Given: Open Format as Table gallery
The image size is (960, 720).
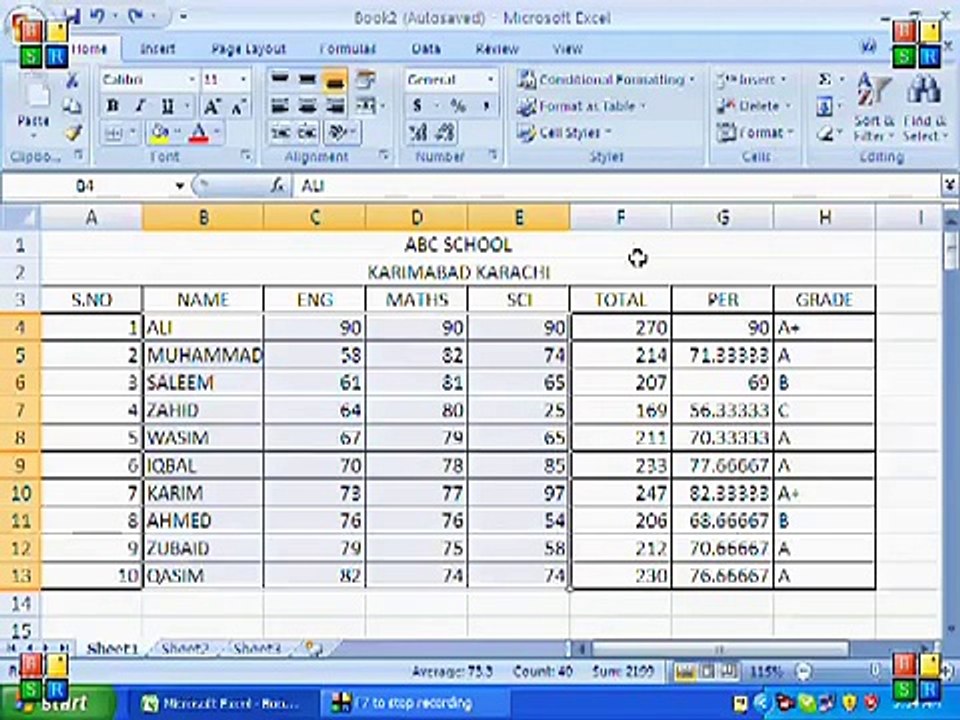Looking at the screenshot, I should tap(582, 107).
